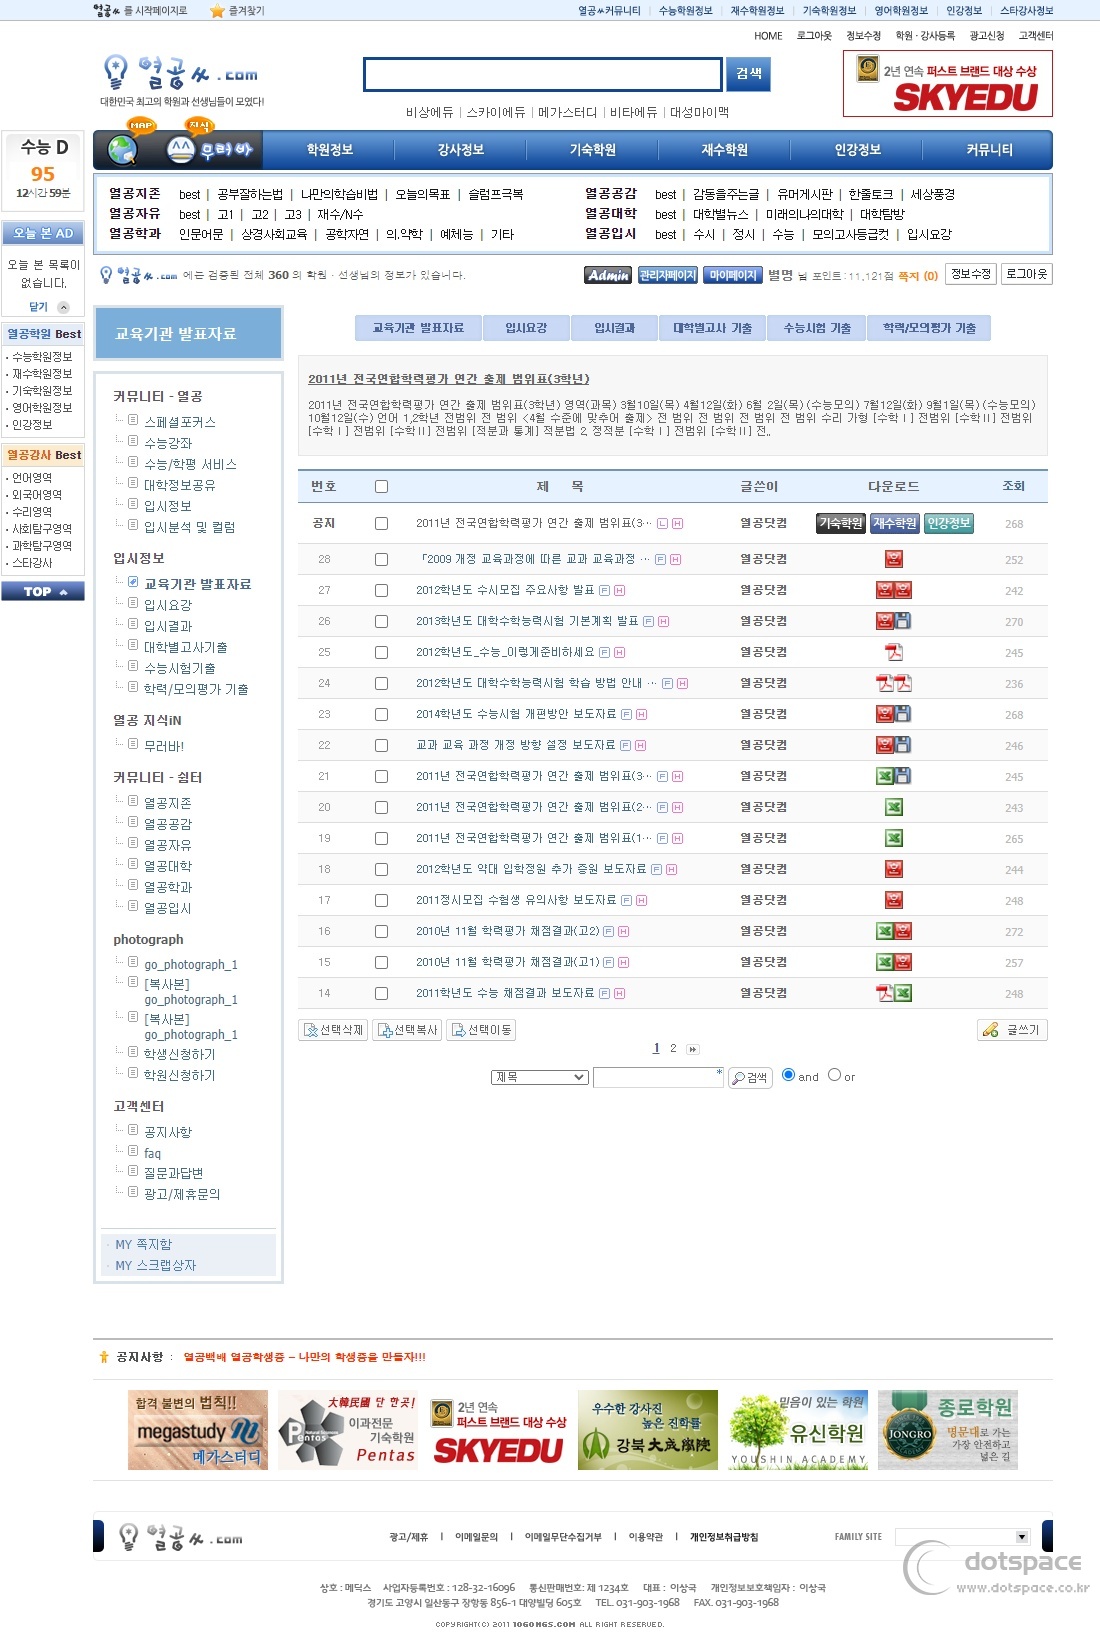Open the MAP globe icon in navigation bar
The image size is (1100, 1645).
click(123, 150)
